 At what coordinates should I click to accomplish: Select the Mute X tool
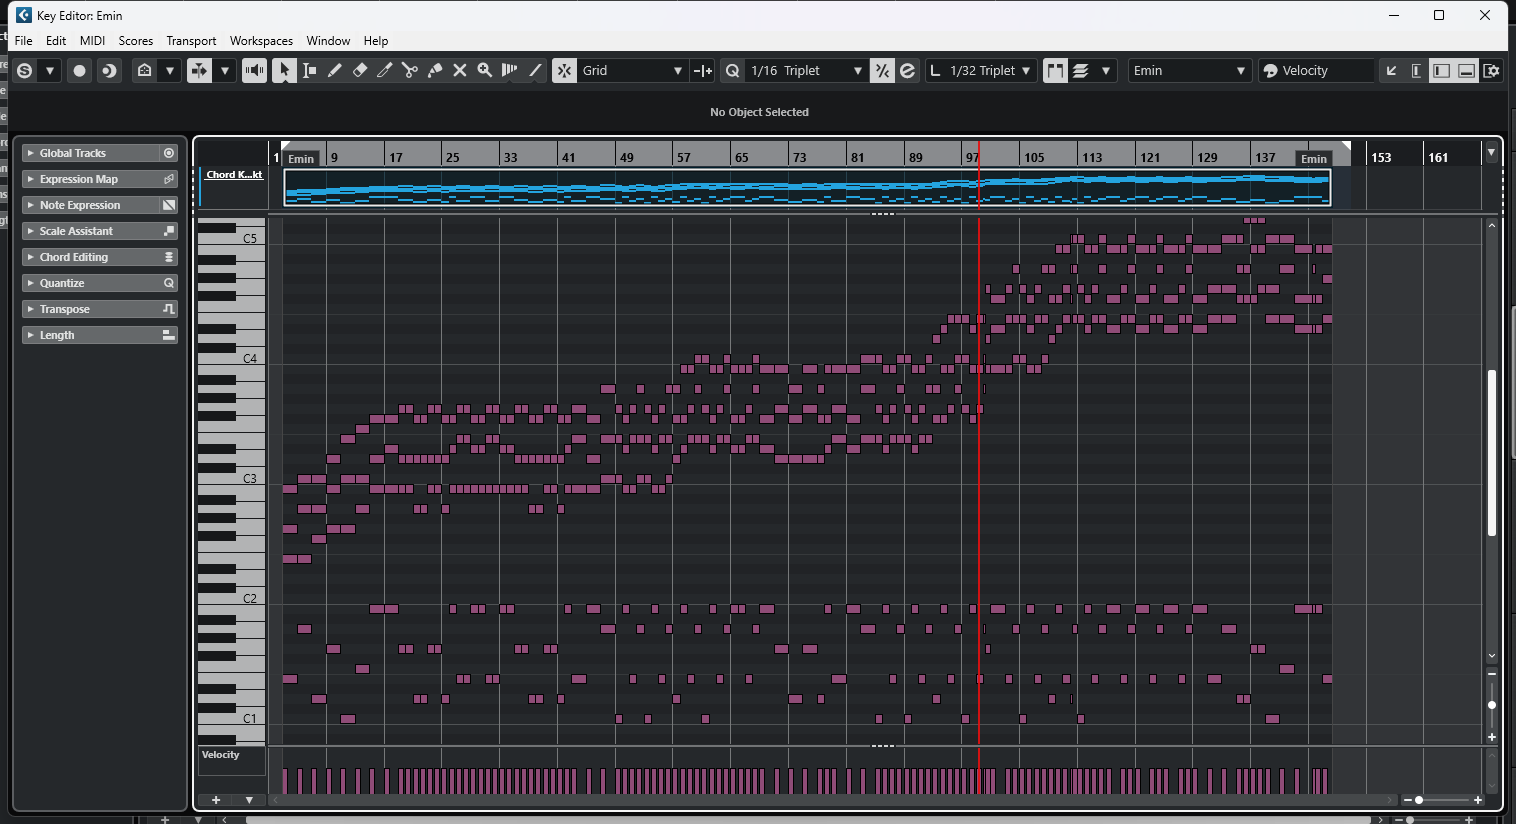[x=459, y=70]
